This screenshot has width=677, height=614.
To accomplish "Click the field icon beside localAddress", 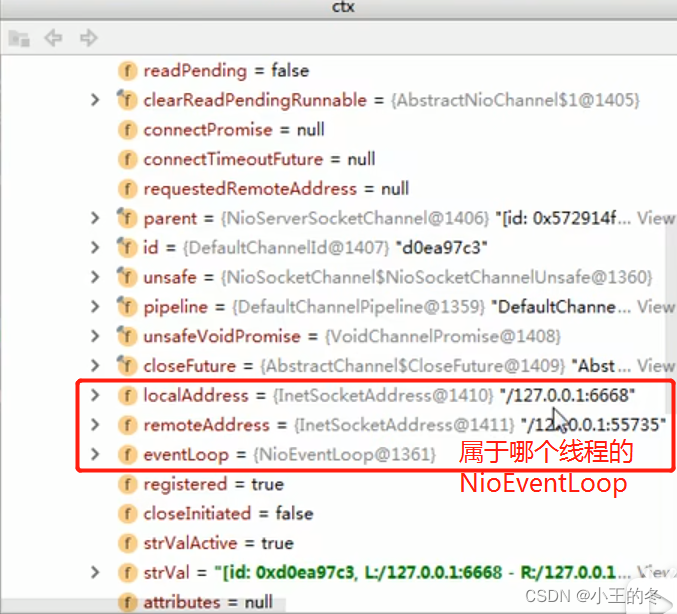I will click(x=127, y=396).
